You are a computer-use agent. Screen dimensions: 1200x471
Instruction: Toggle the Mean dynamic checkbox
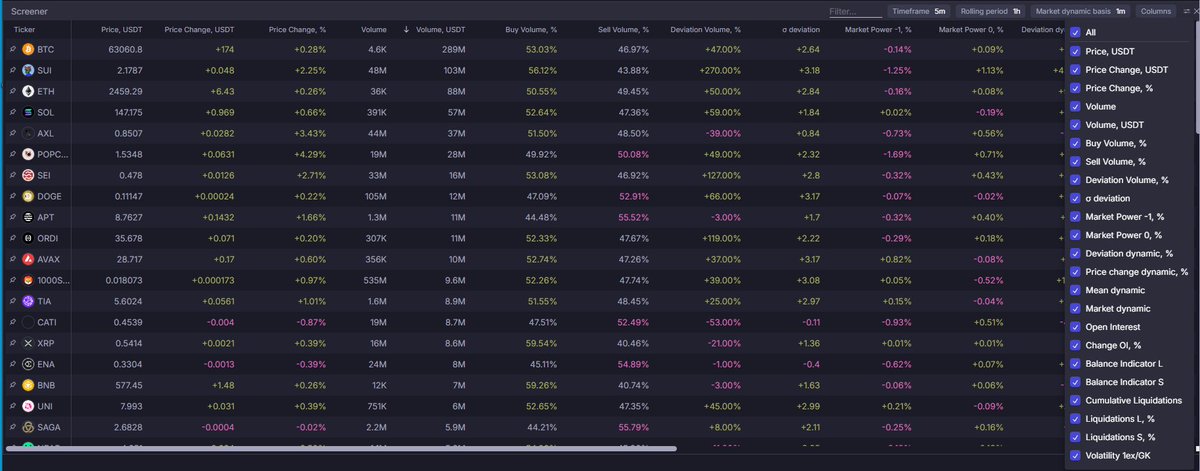pos(1075,290)
